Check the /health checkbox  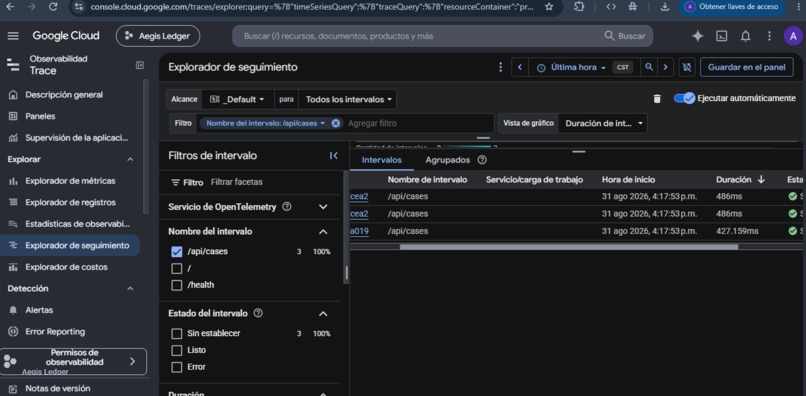177,285
